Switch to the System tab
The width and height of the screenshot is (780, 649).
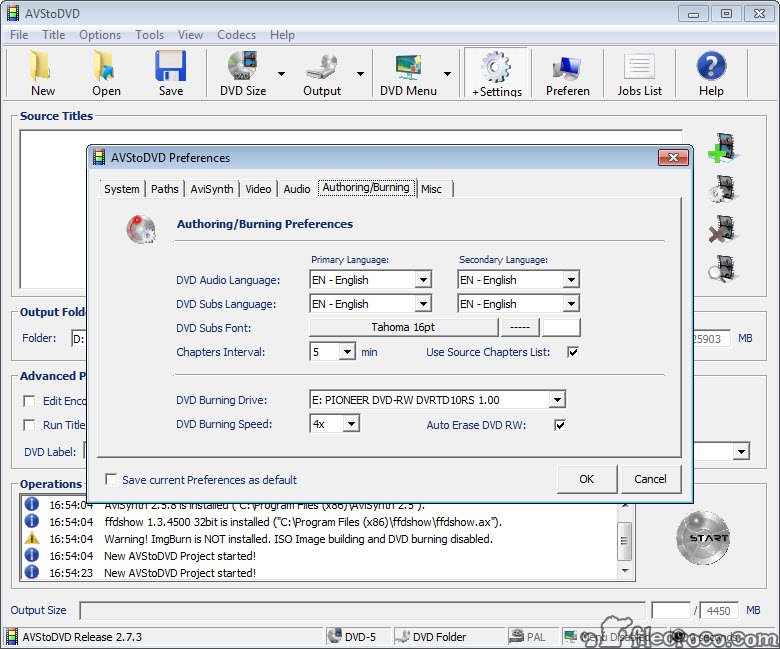pos(122,189)
